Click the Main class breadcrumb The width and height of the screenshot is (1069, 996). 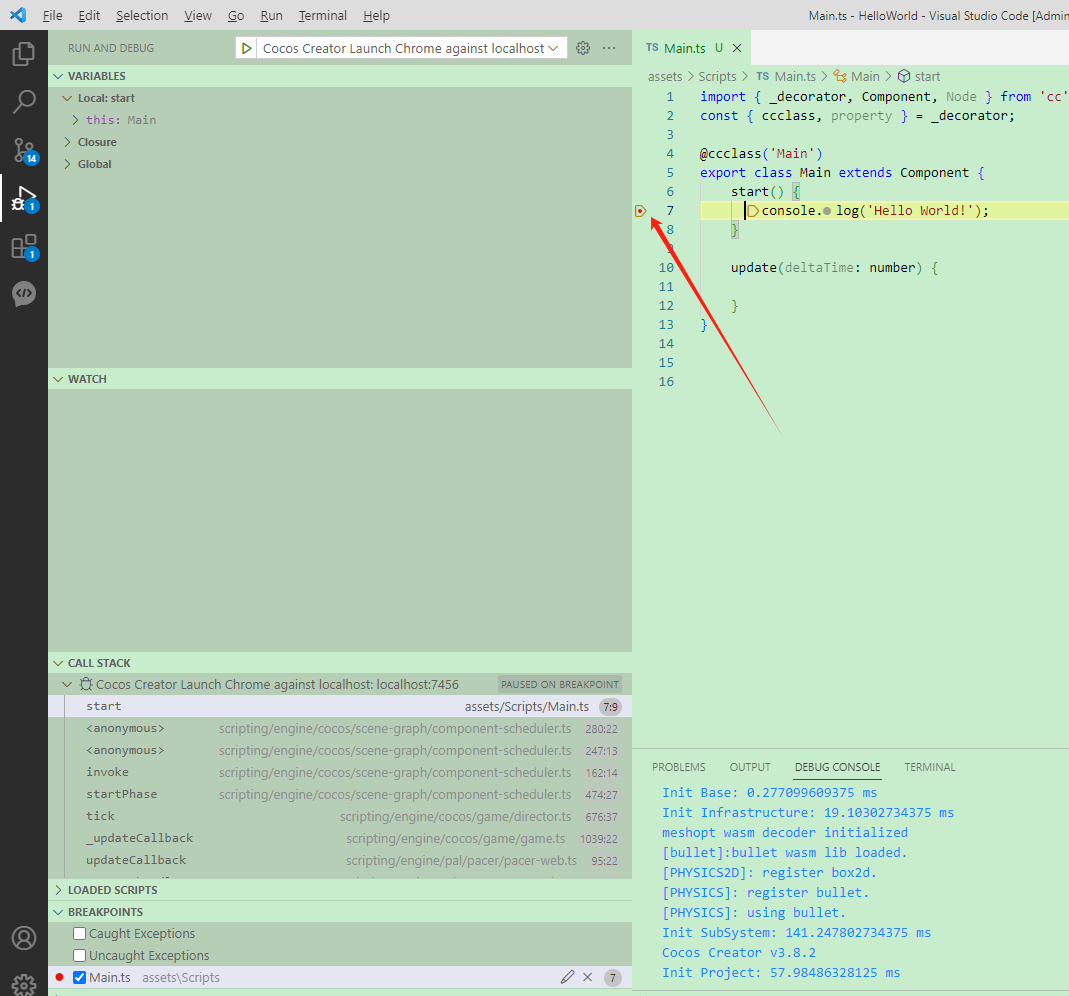click(x=856, y=76)
